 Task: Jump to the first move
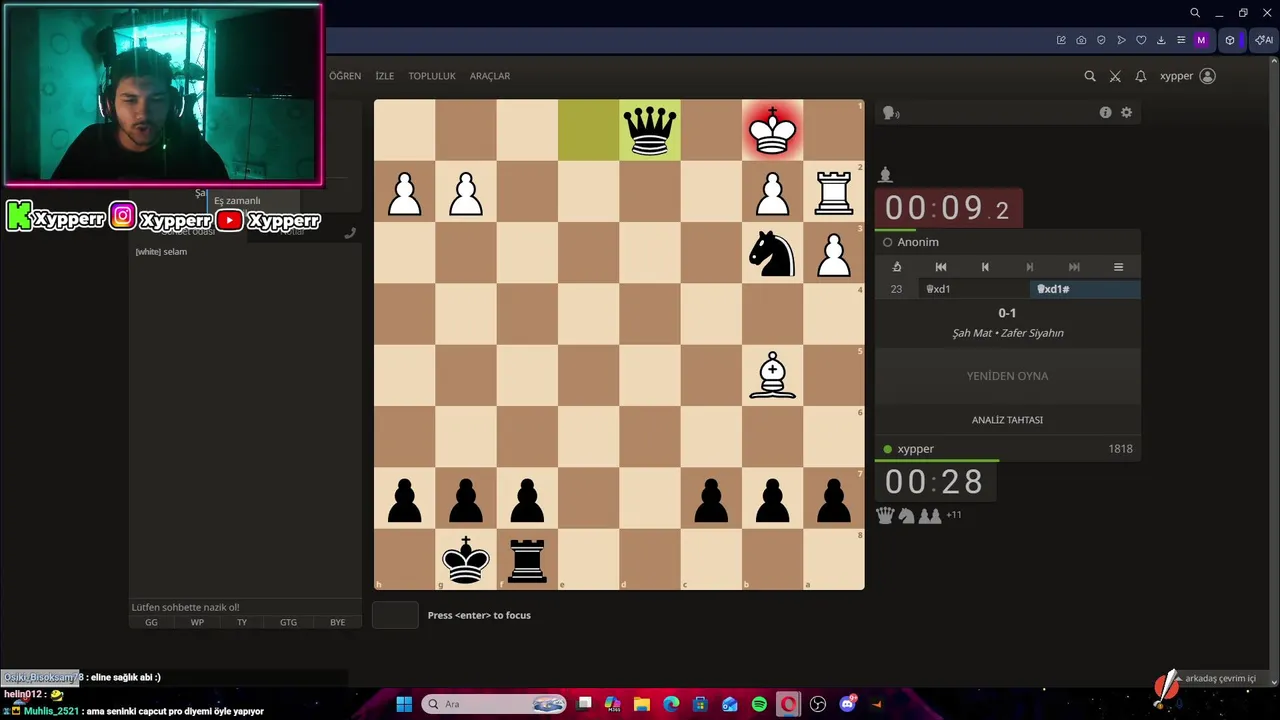(941, 267)
